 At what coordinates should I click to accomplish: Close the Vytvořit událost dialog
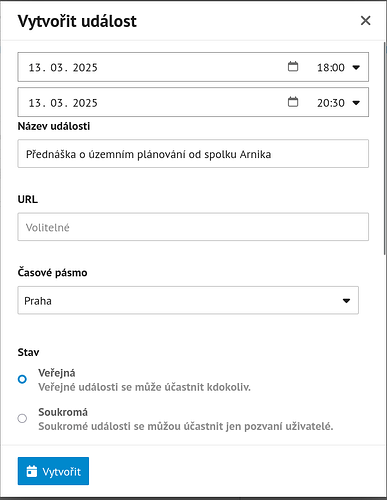[365, 21]
